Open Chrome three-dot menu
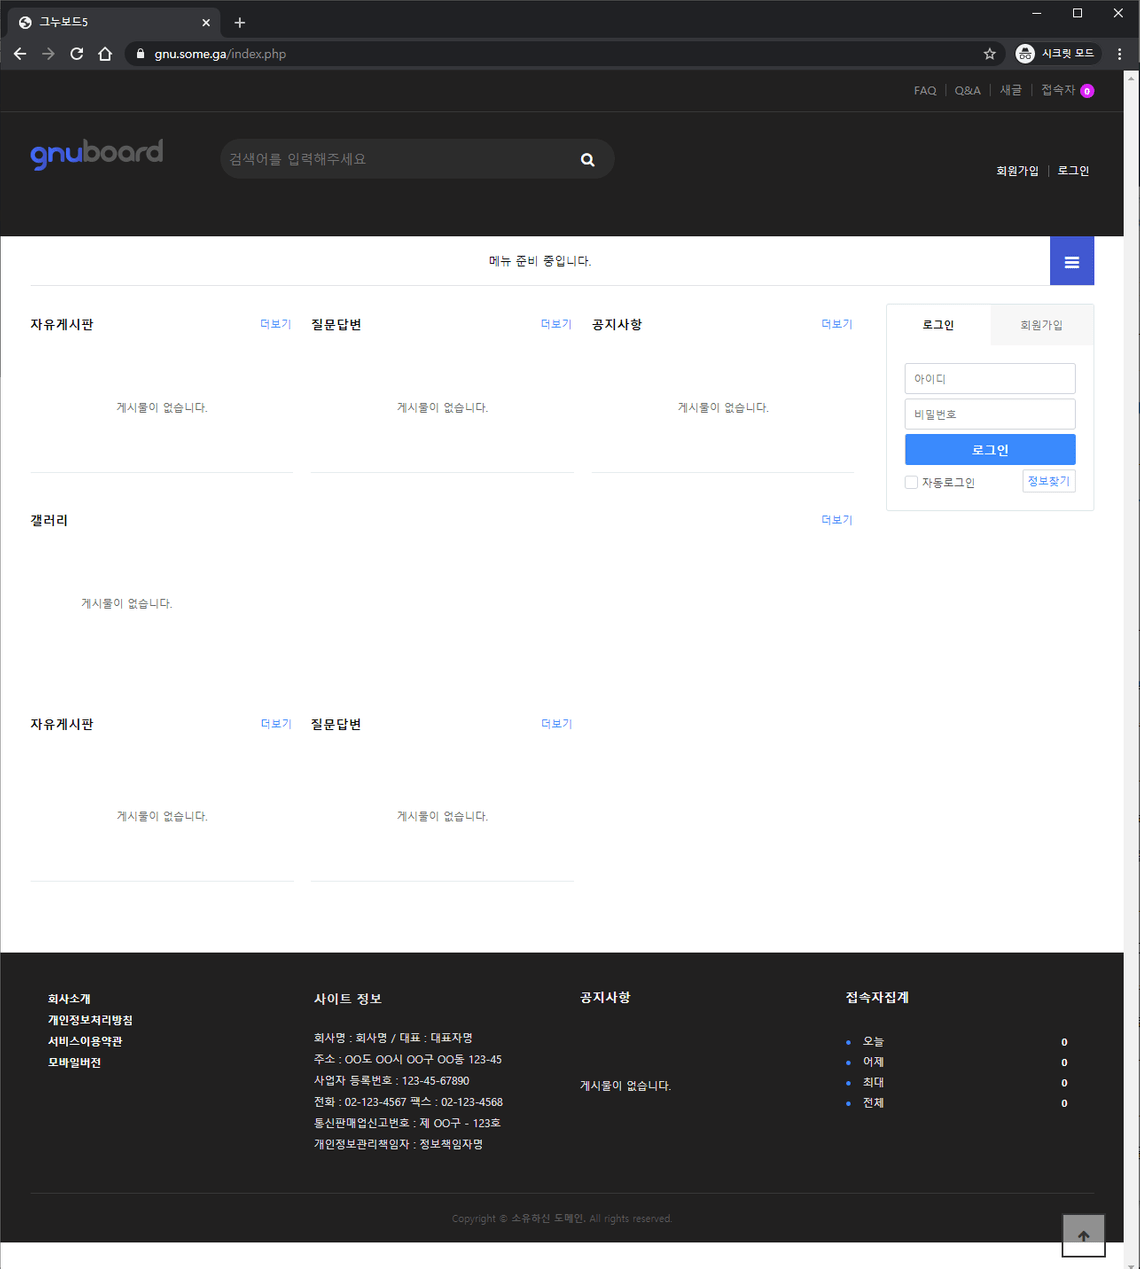 (x=1119, y=54)
